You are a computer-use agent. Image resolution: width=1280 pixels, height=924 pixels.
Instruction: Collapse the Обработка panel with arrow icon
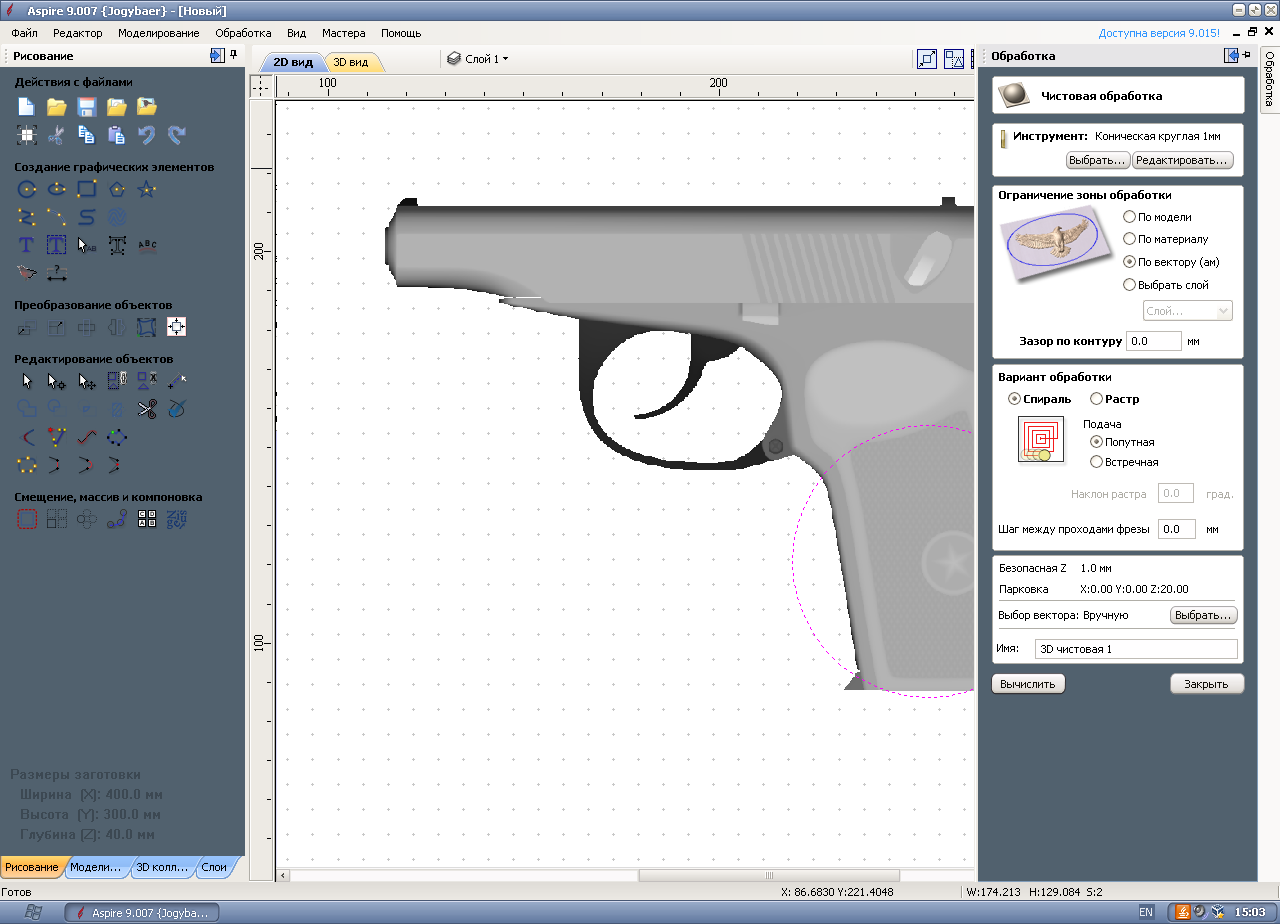click(x=1231, y=56)
